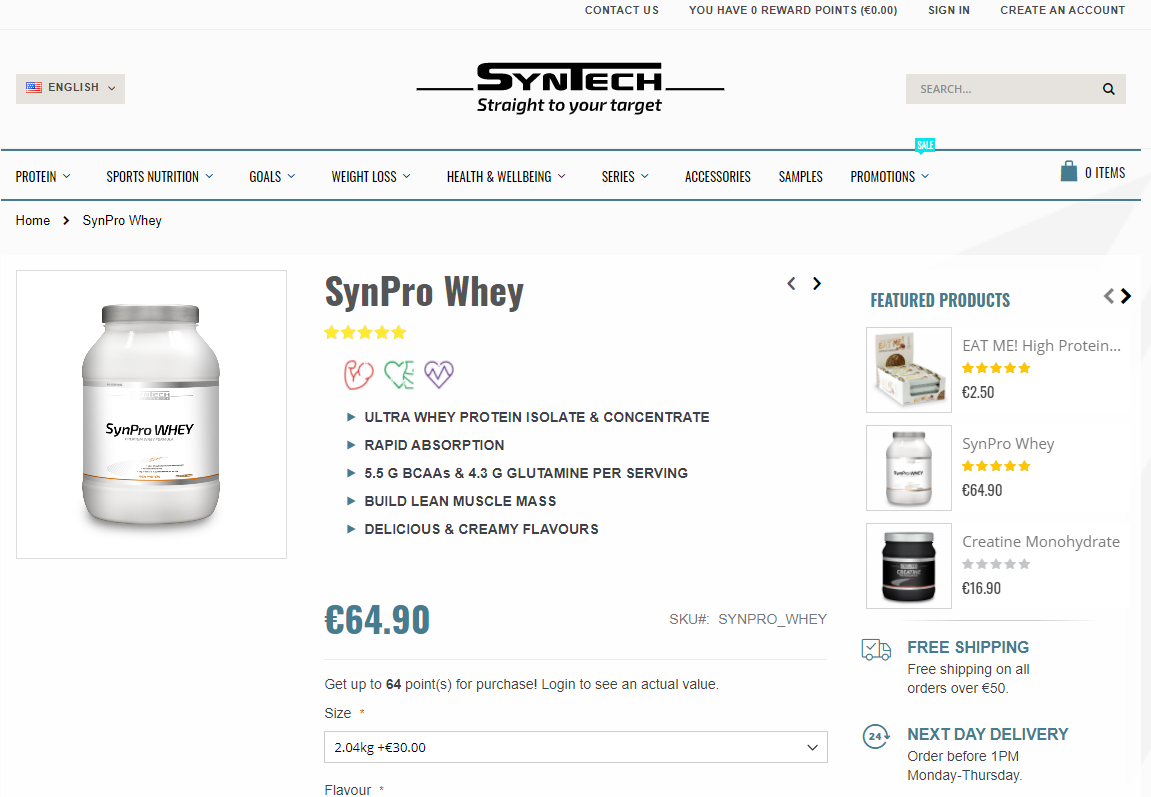
Task: Click the red muscle benefit icon
Action: pyautogui.click(x=359, y=374)
